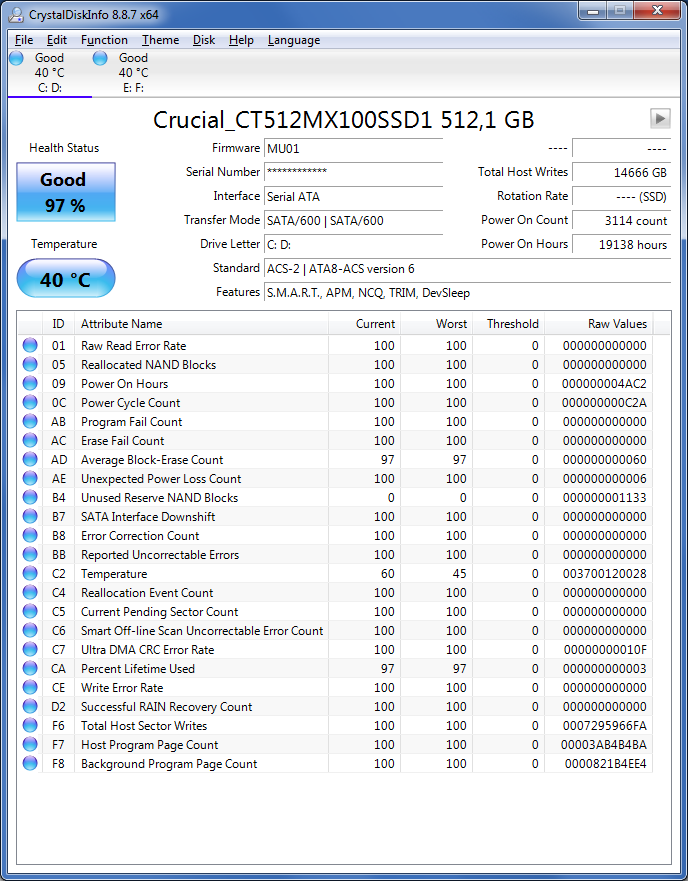Click status orb for Reported Uncorrectable Errors
688x881 pixels.
(30, 555)
